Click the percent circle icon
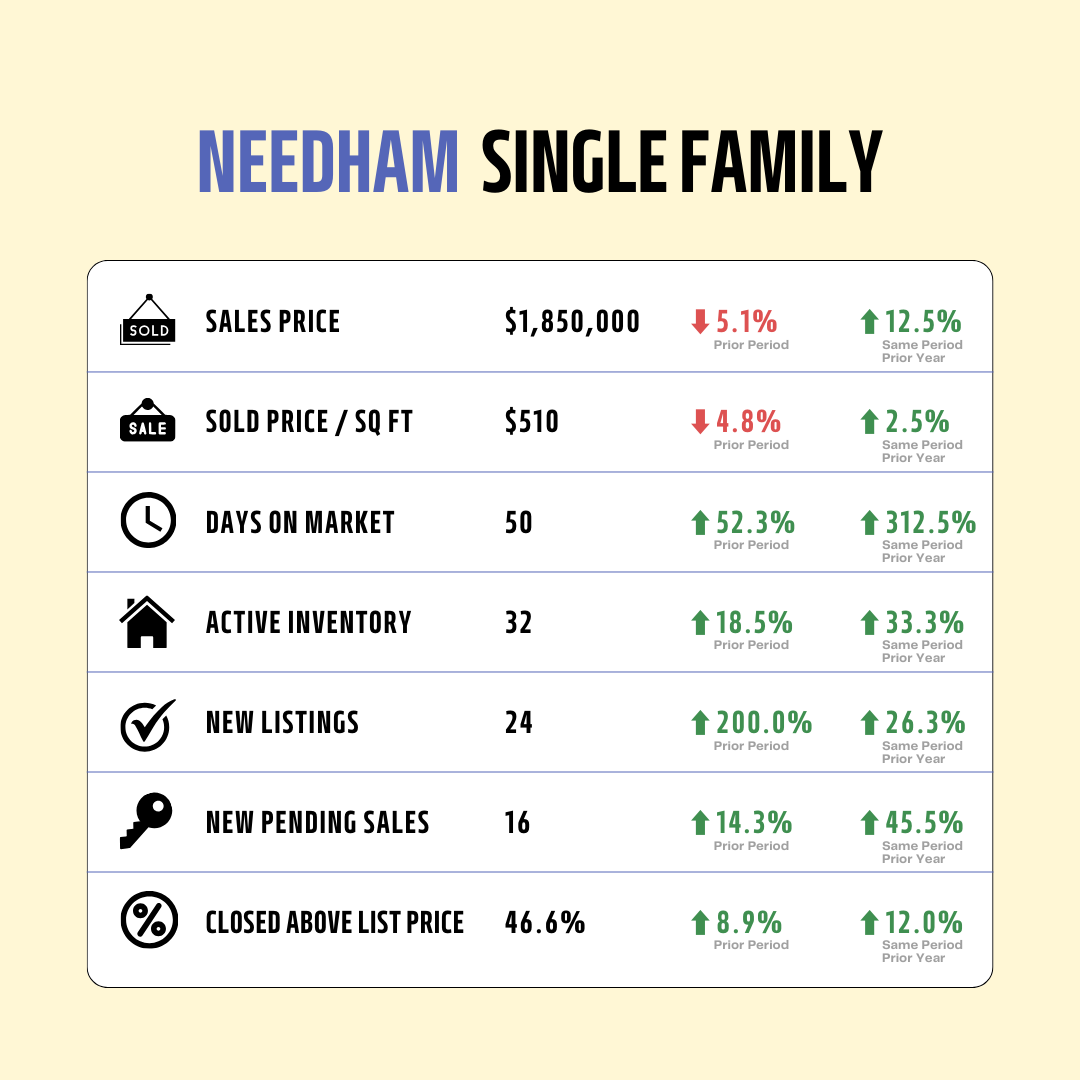 149,920
